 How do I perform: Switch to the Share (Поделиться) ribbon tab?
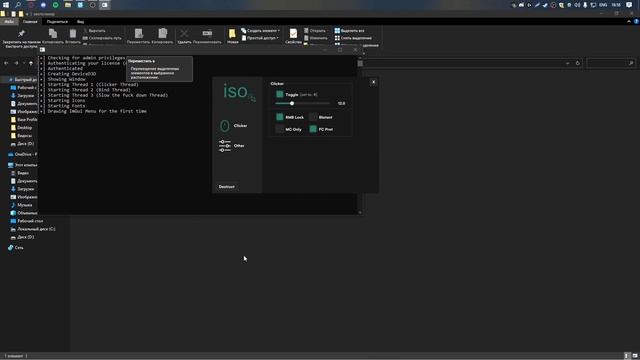point(57,22)
